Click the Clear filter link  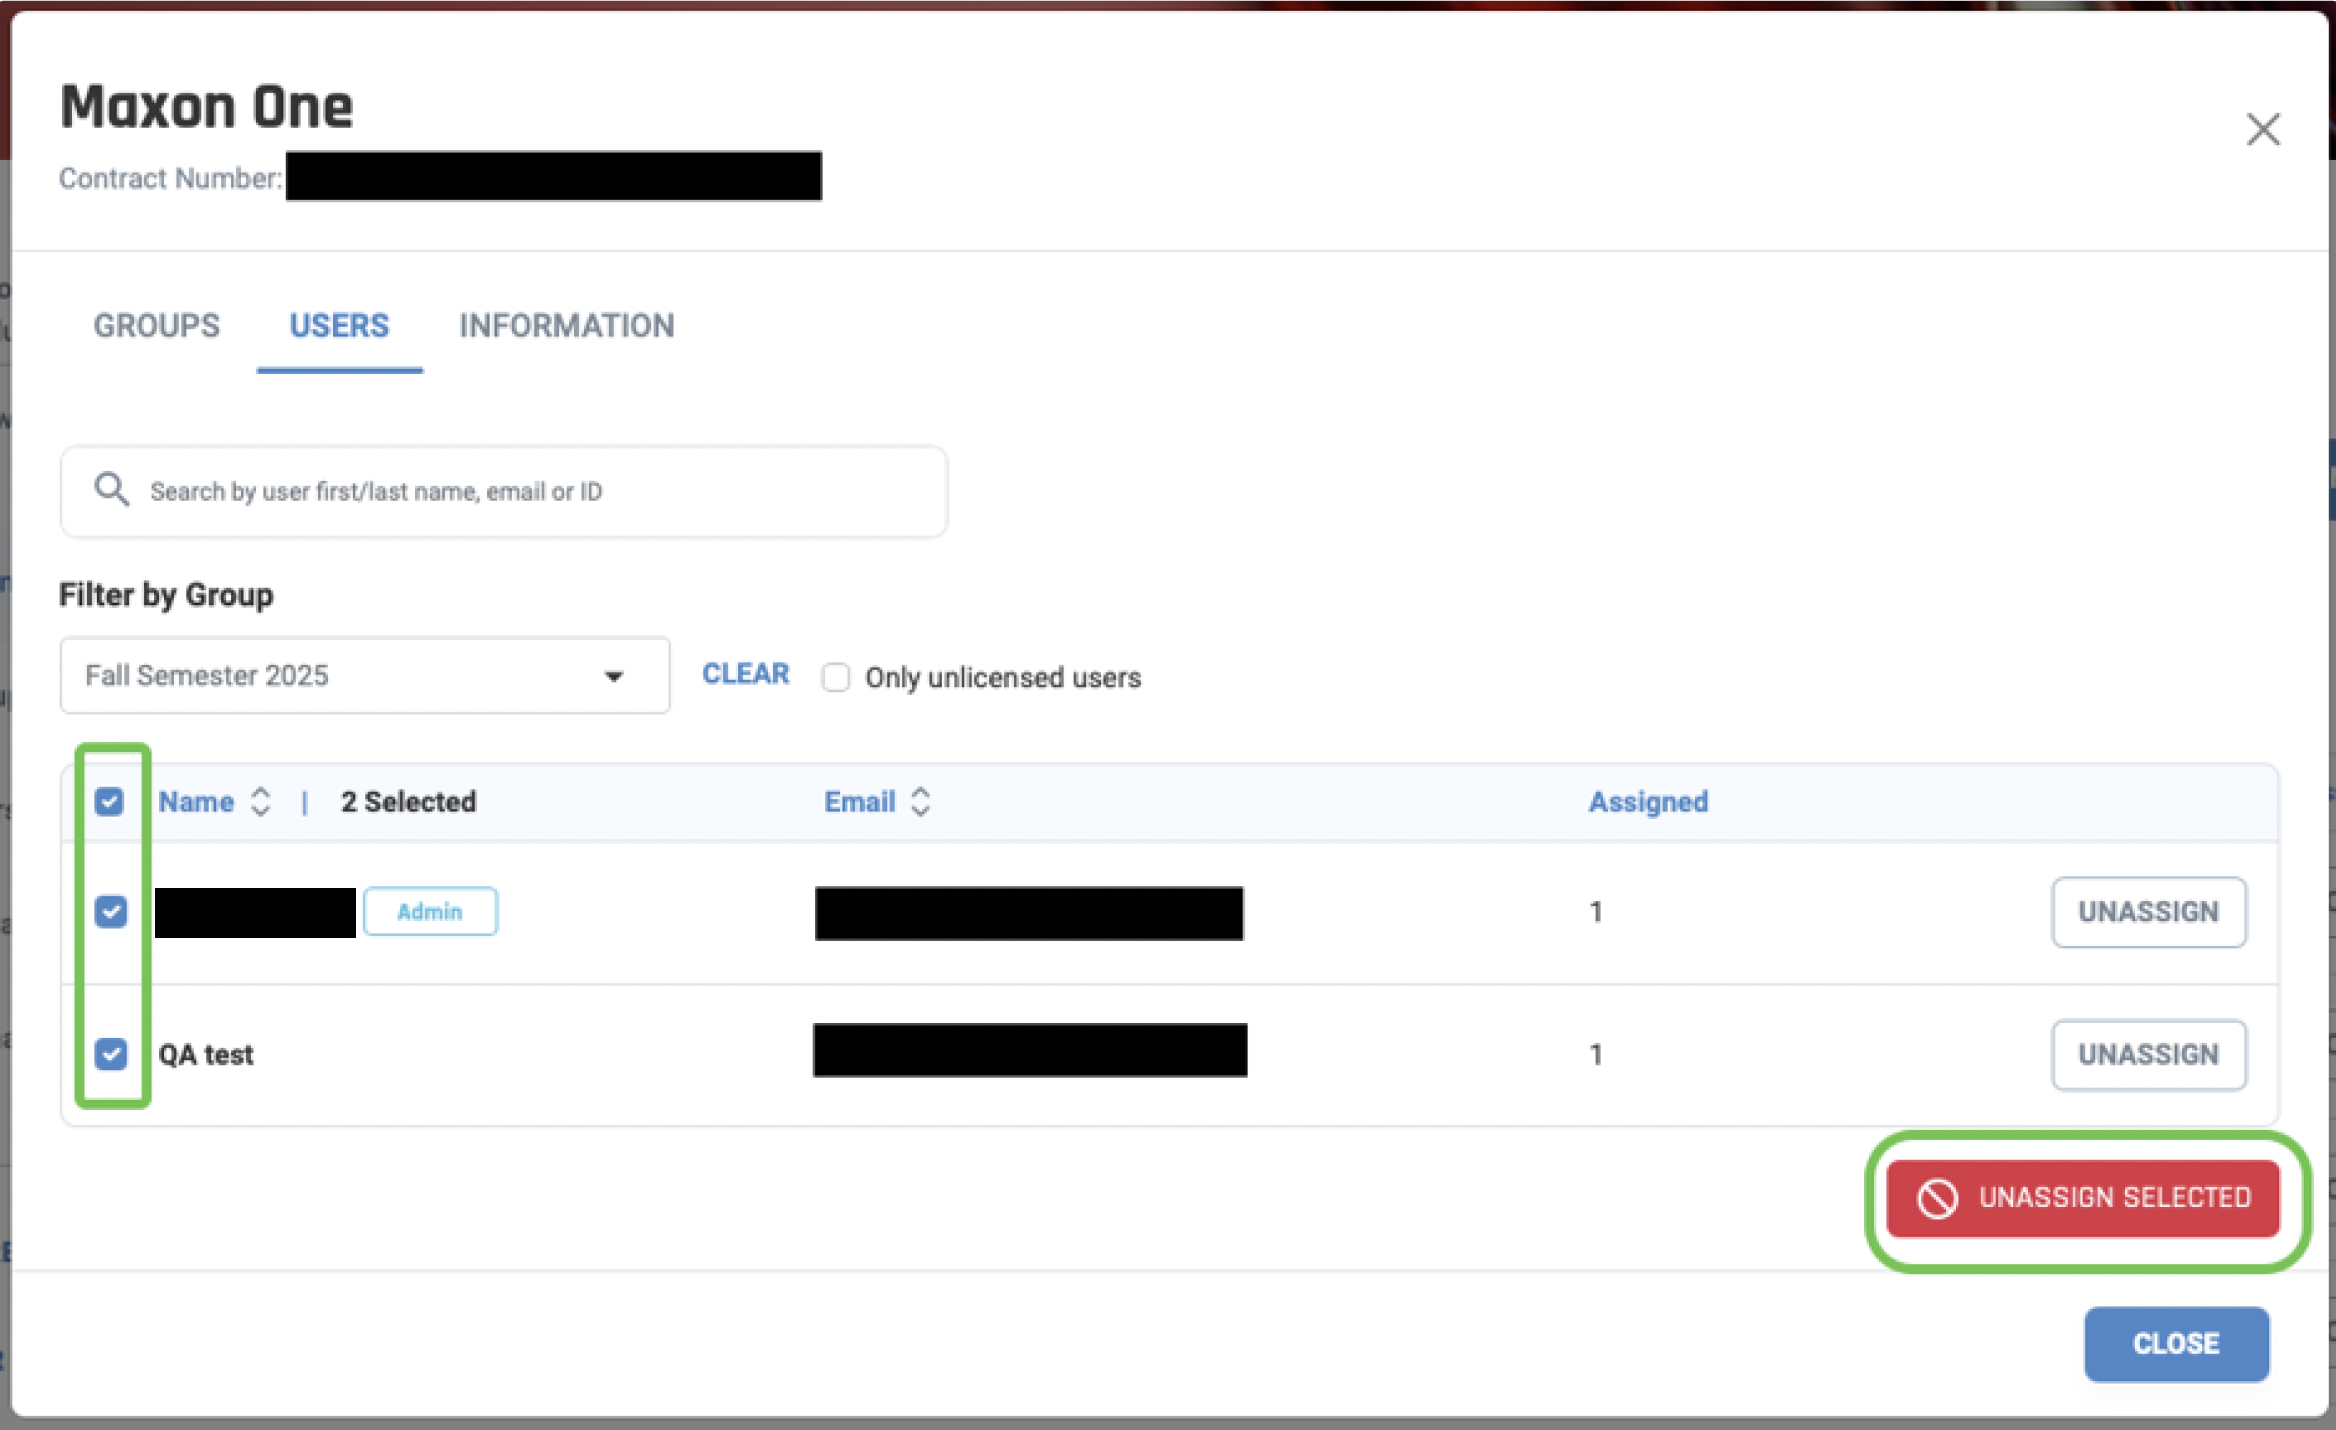[x=745, y=674]
